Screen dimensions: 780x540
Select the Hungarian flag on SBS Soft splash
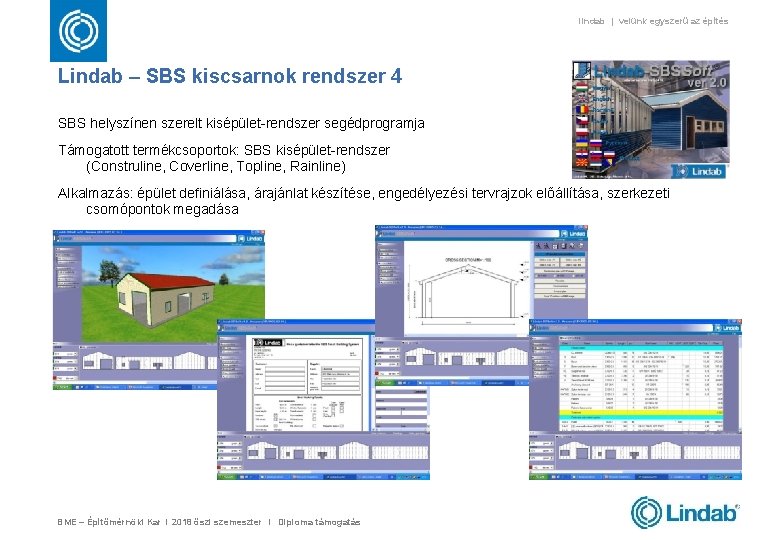(x=582, y=87)
